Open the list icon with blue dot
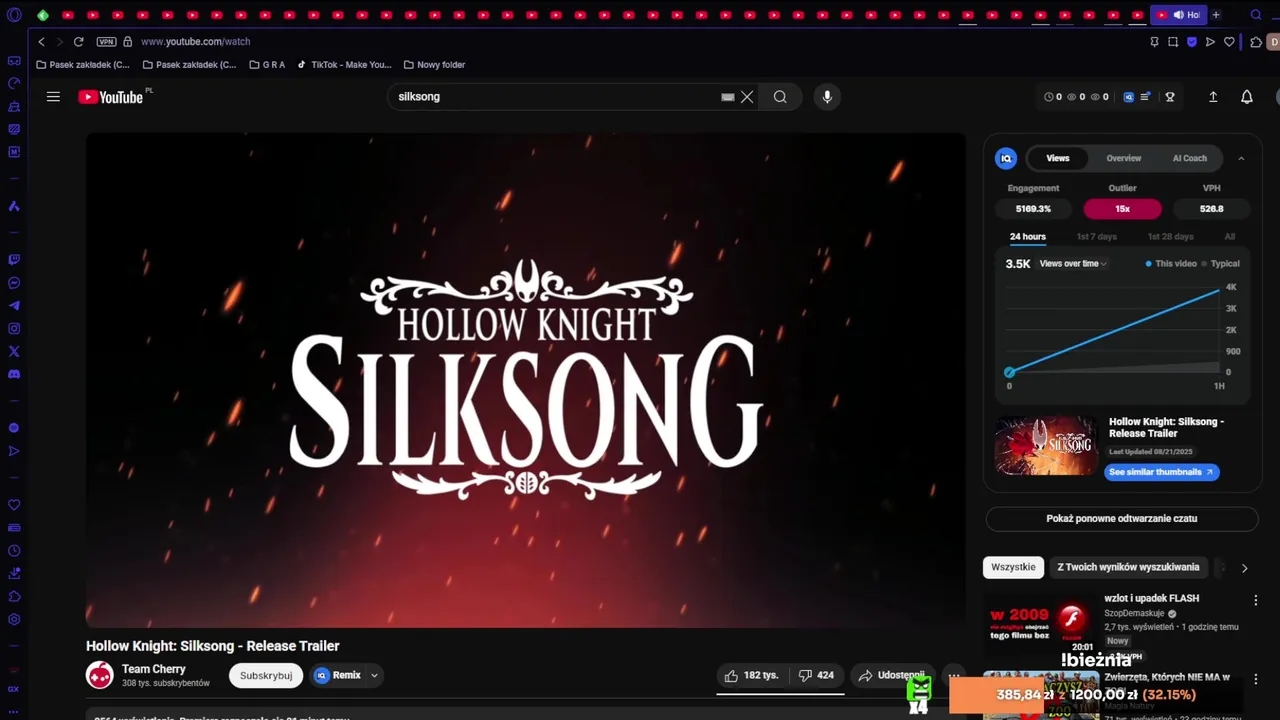This screenshot has height=720, width=1280. (x=1145, y=97)
